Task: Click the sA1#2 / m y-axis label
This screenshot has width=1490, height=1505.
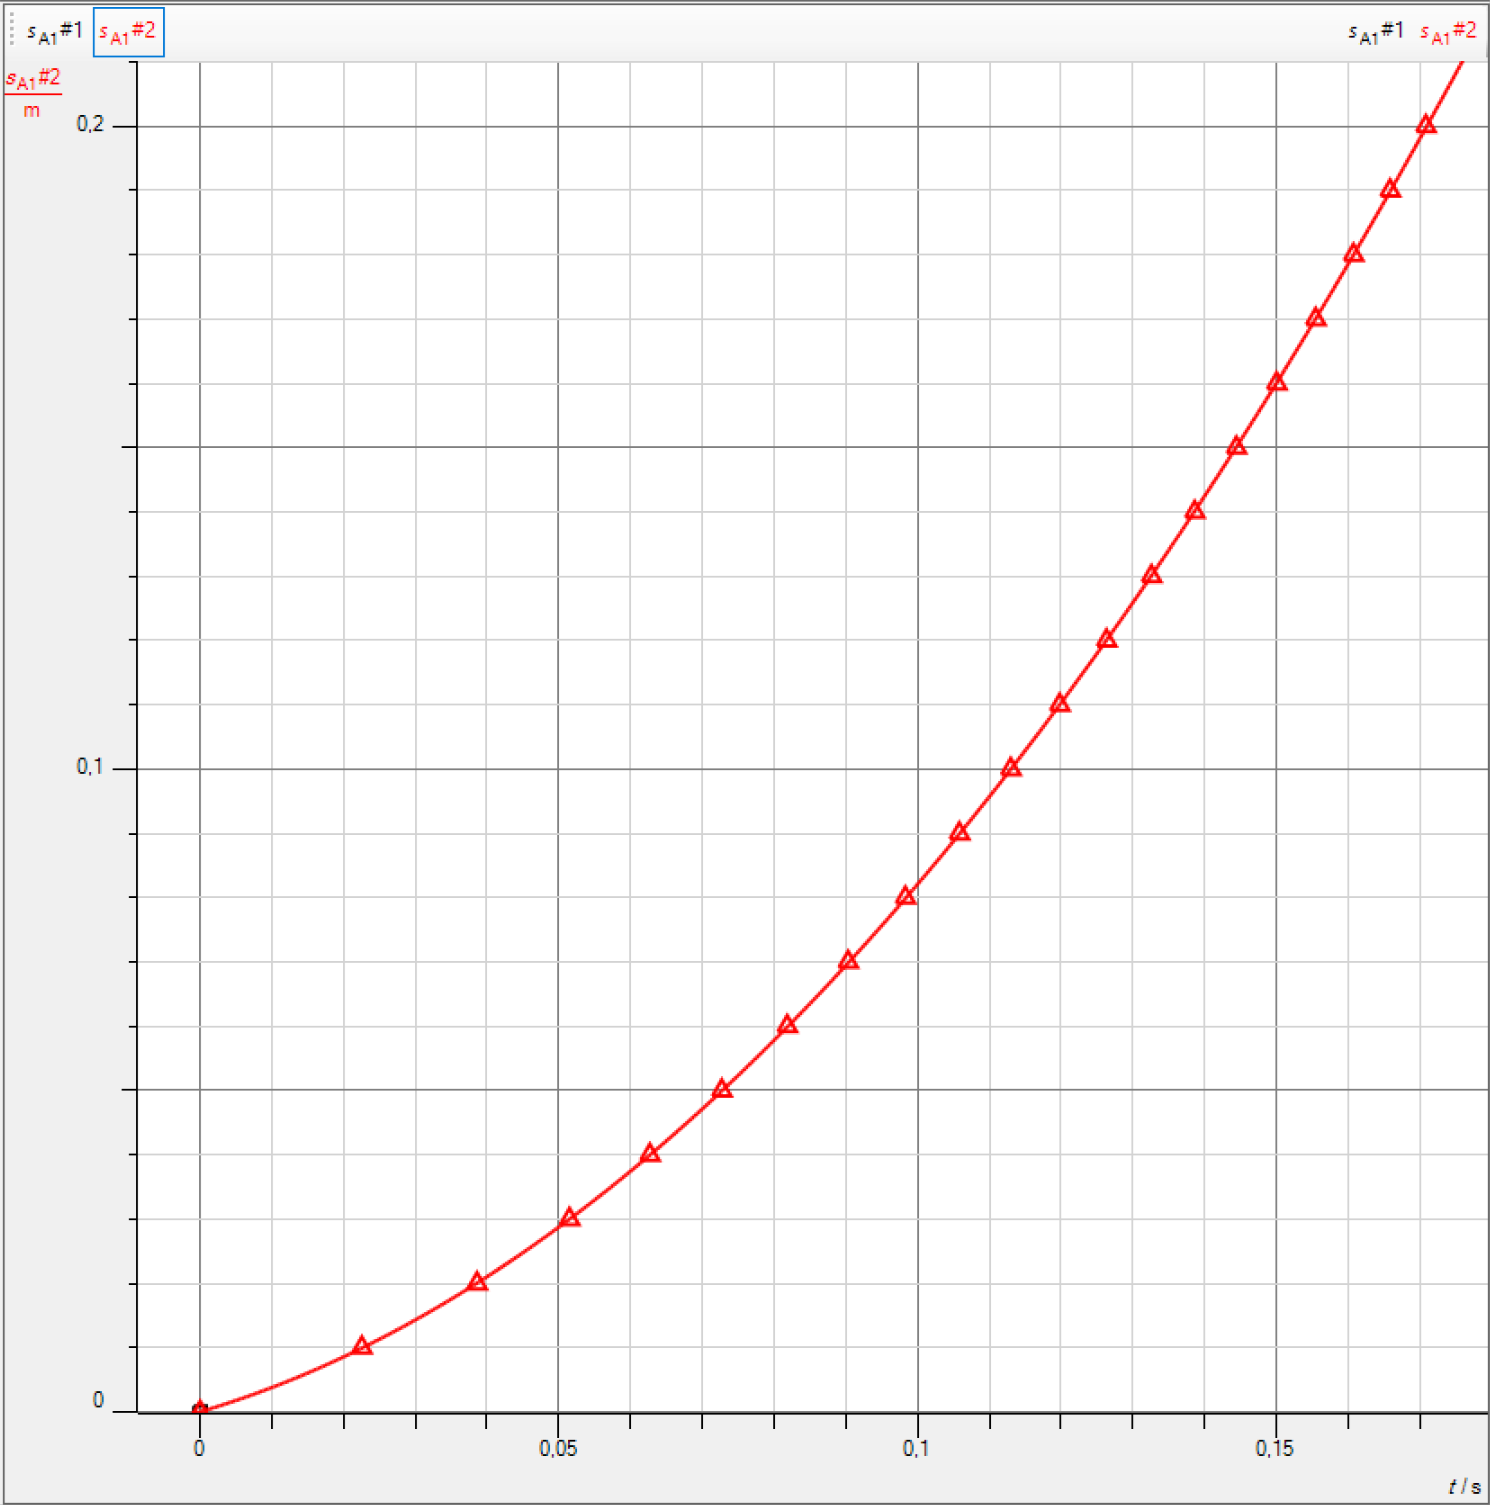Action: pyautogui.click(x=32, y=93)
